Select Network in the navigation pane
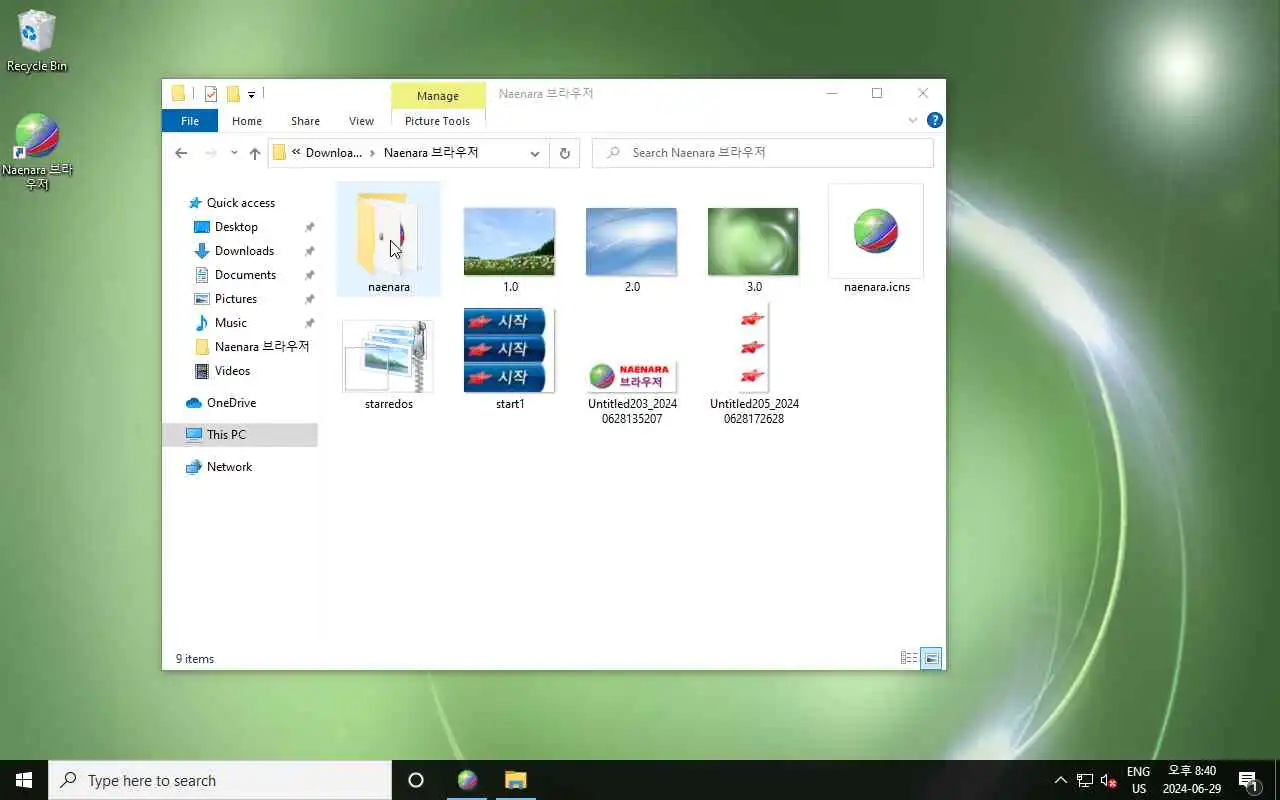 pyautogui.click(x=229, y=467)
